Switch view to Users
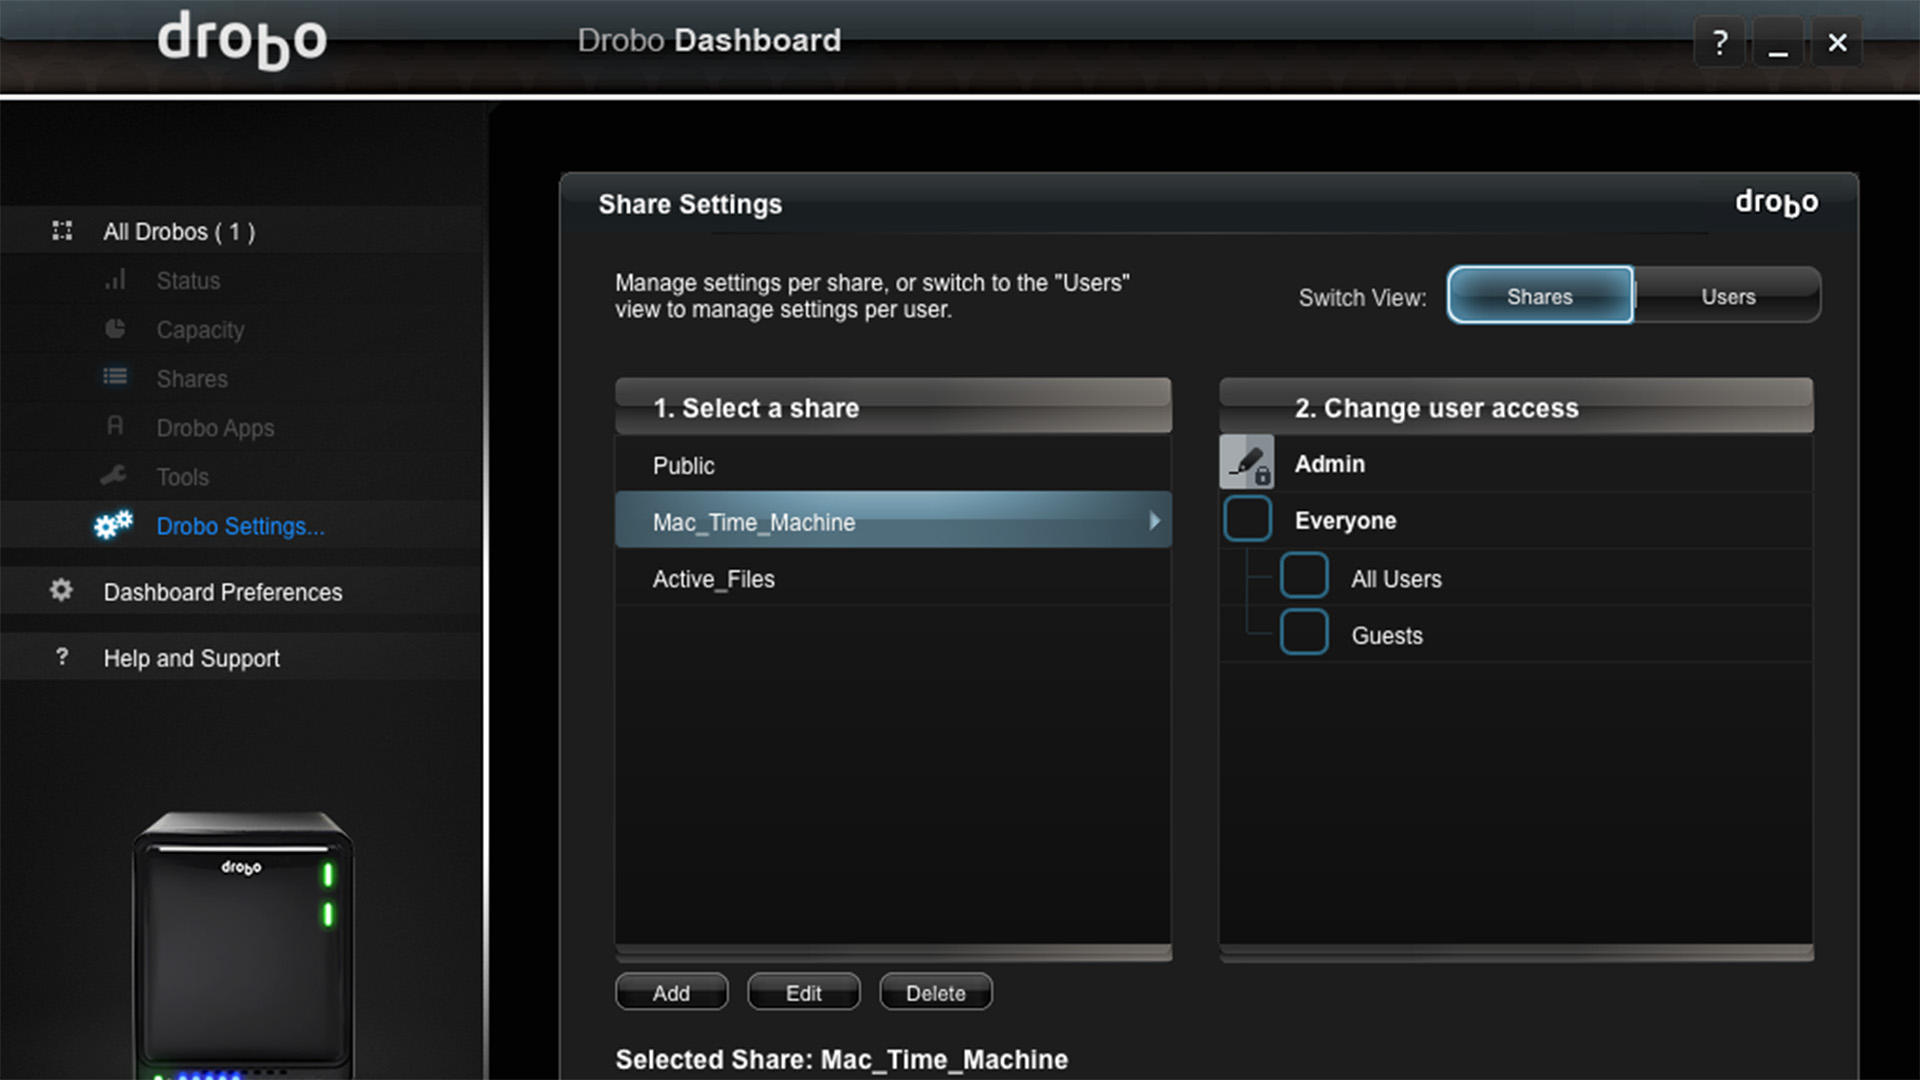 click(x=1728, y=296)
